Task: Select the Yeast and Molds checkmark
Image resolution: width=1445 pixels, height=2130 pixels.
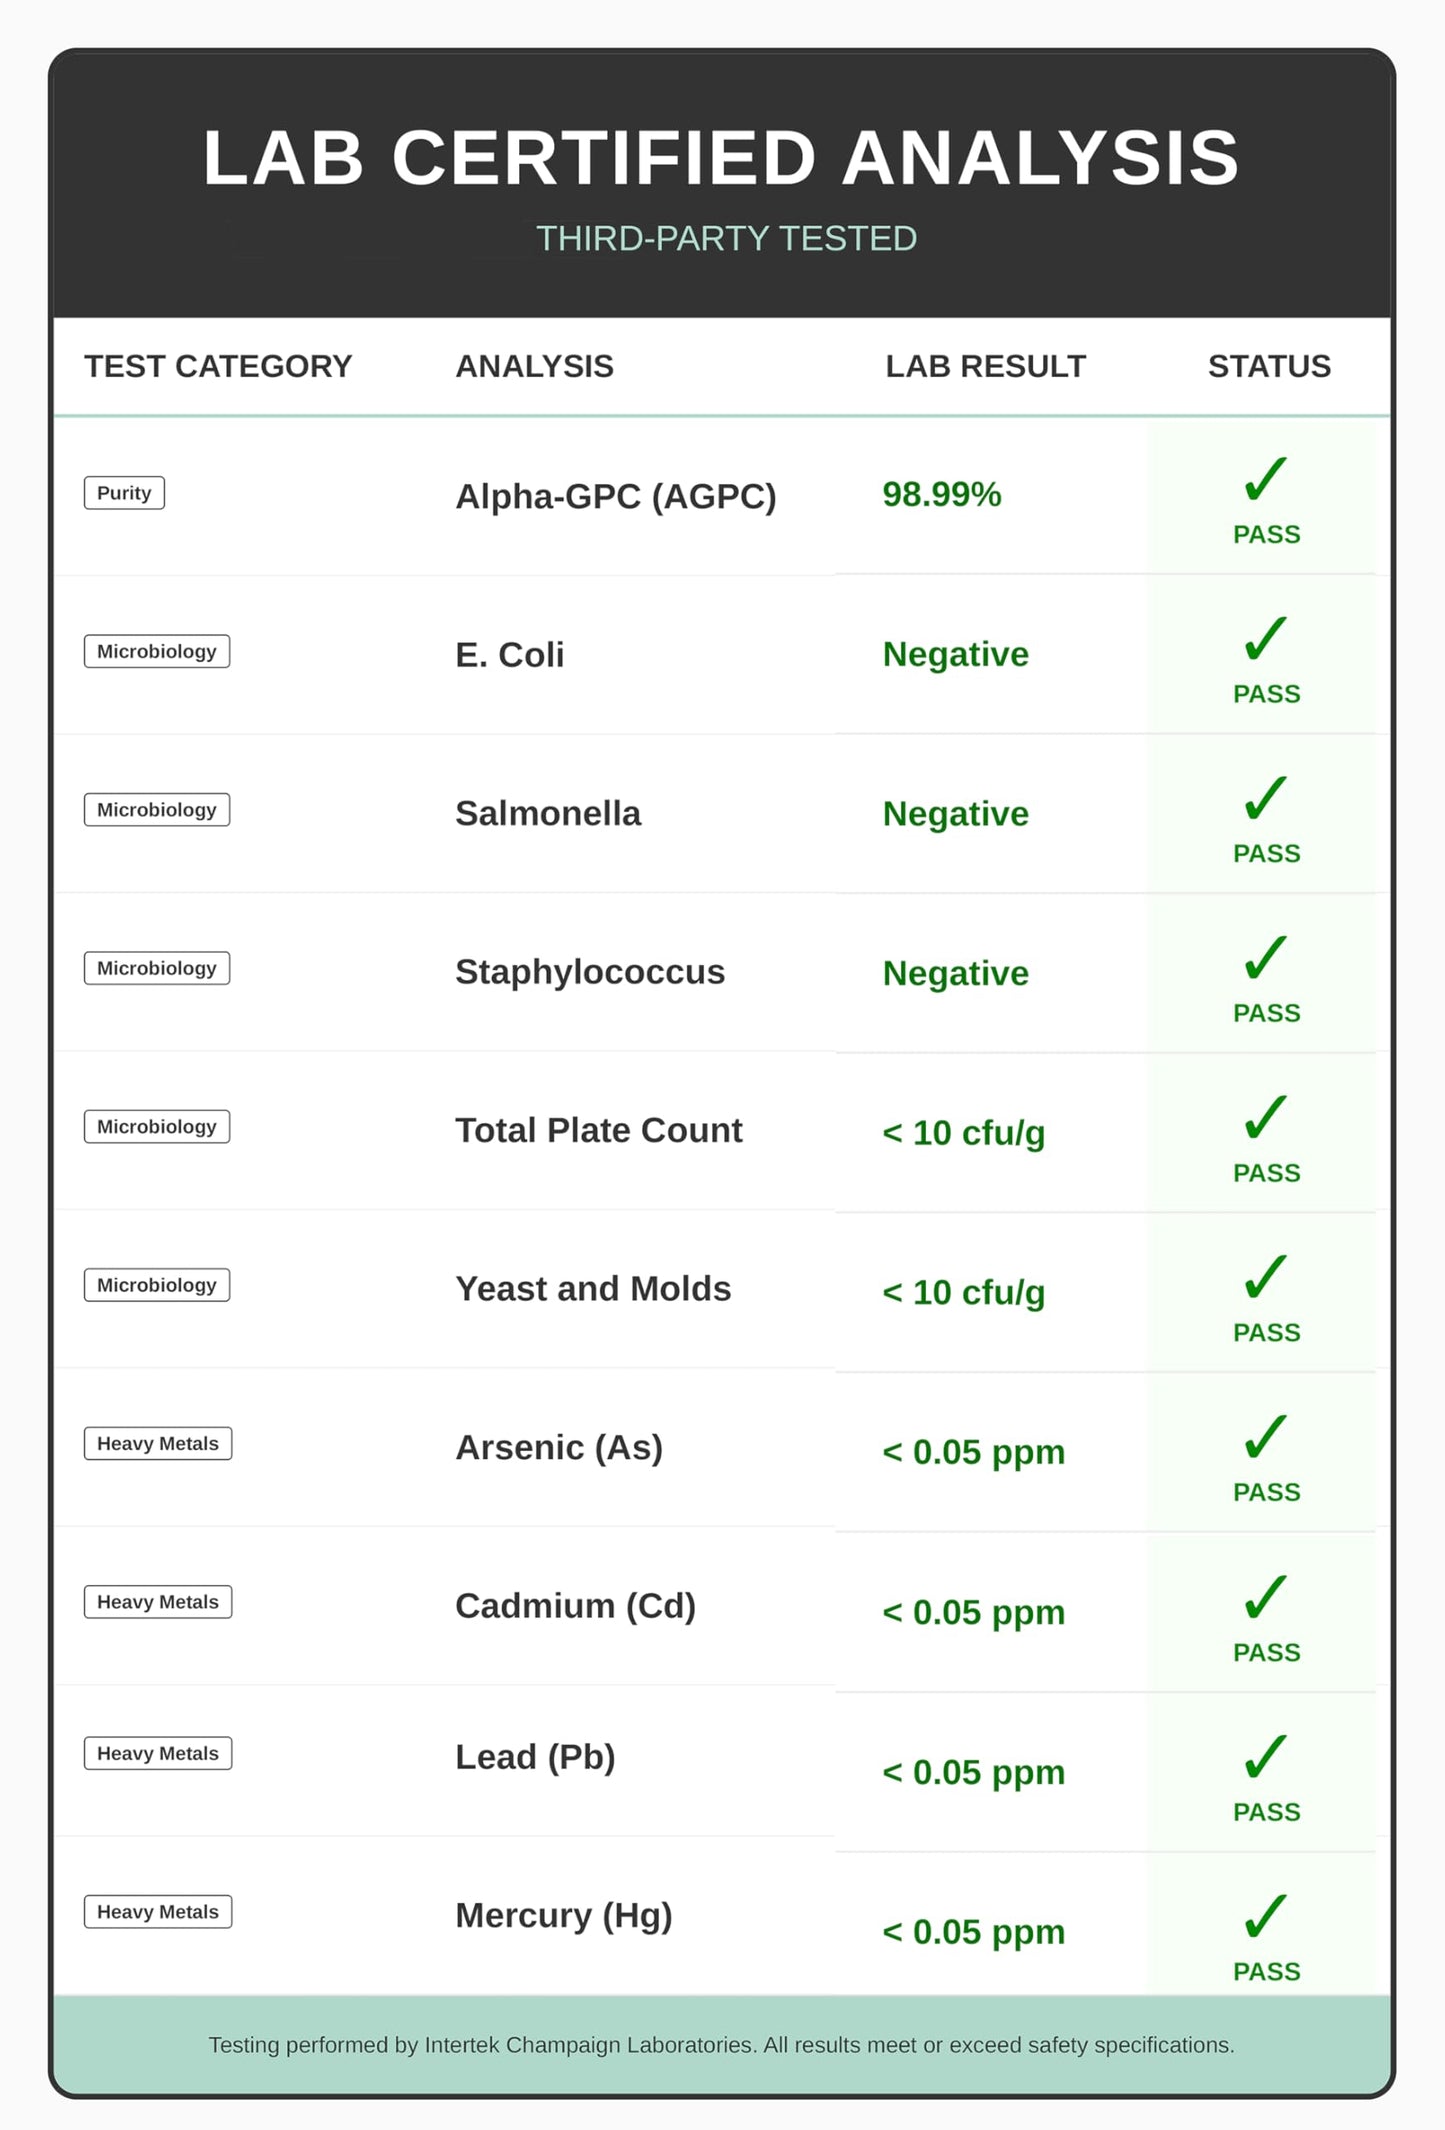Action: 1265,1277
